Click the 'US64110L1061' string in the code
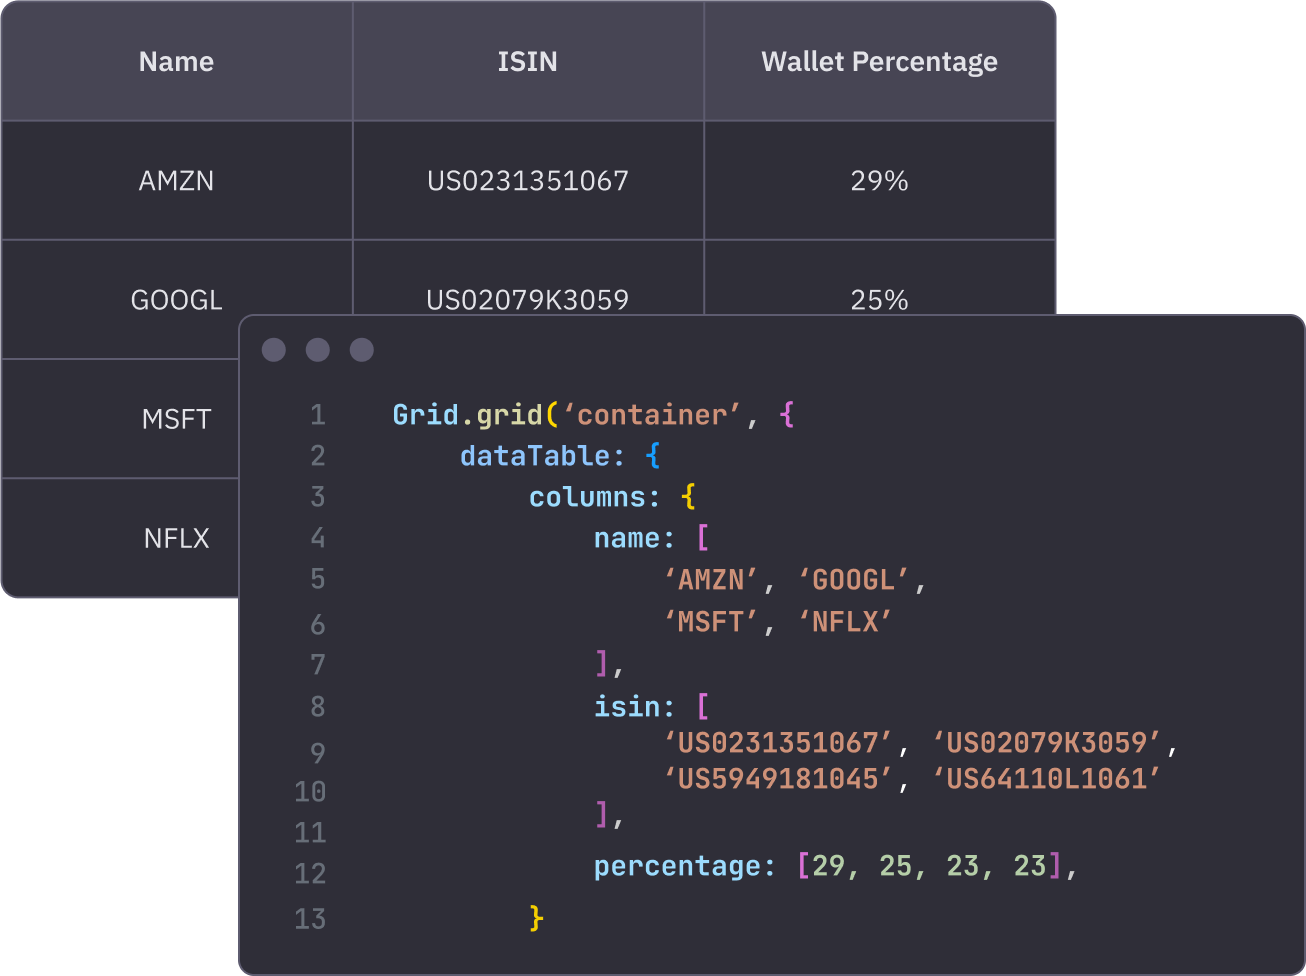Image resolution: width=1306 pixels, height=976 pixels. [1046, 779]
